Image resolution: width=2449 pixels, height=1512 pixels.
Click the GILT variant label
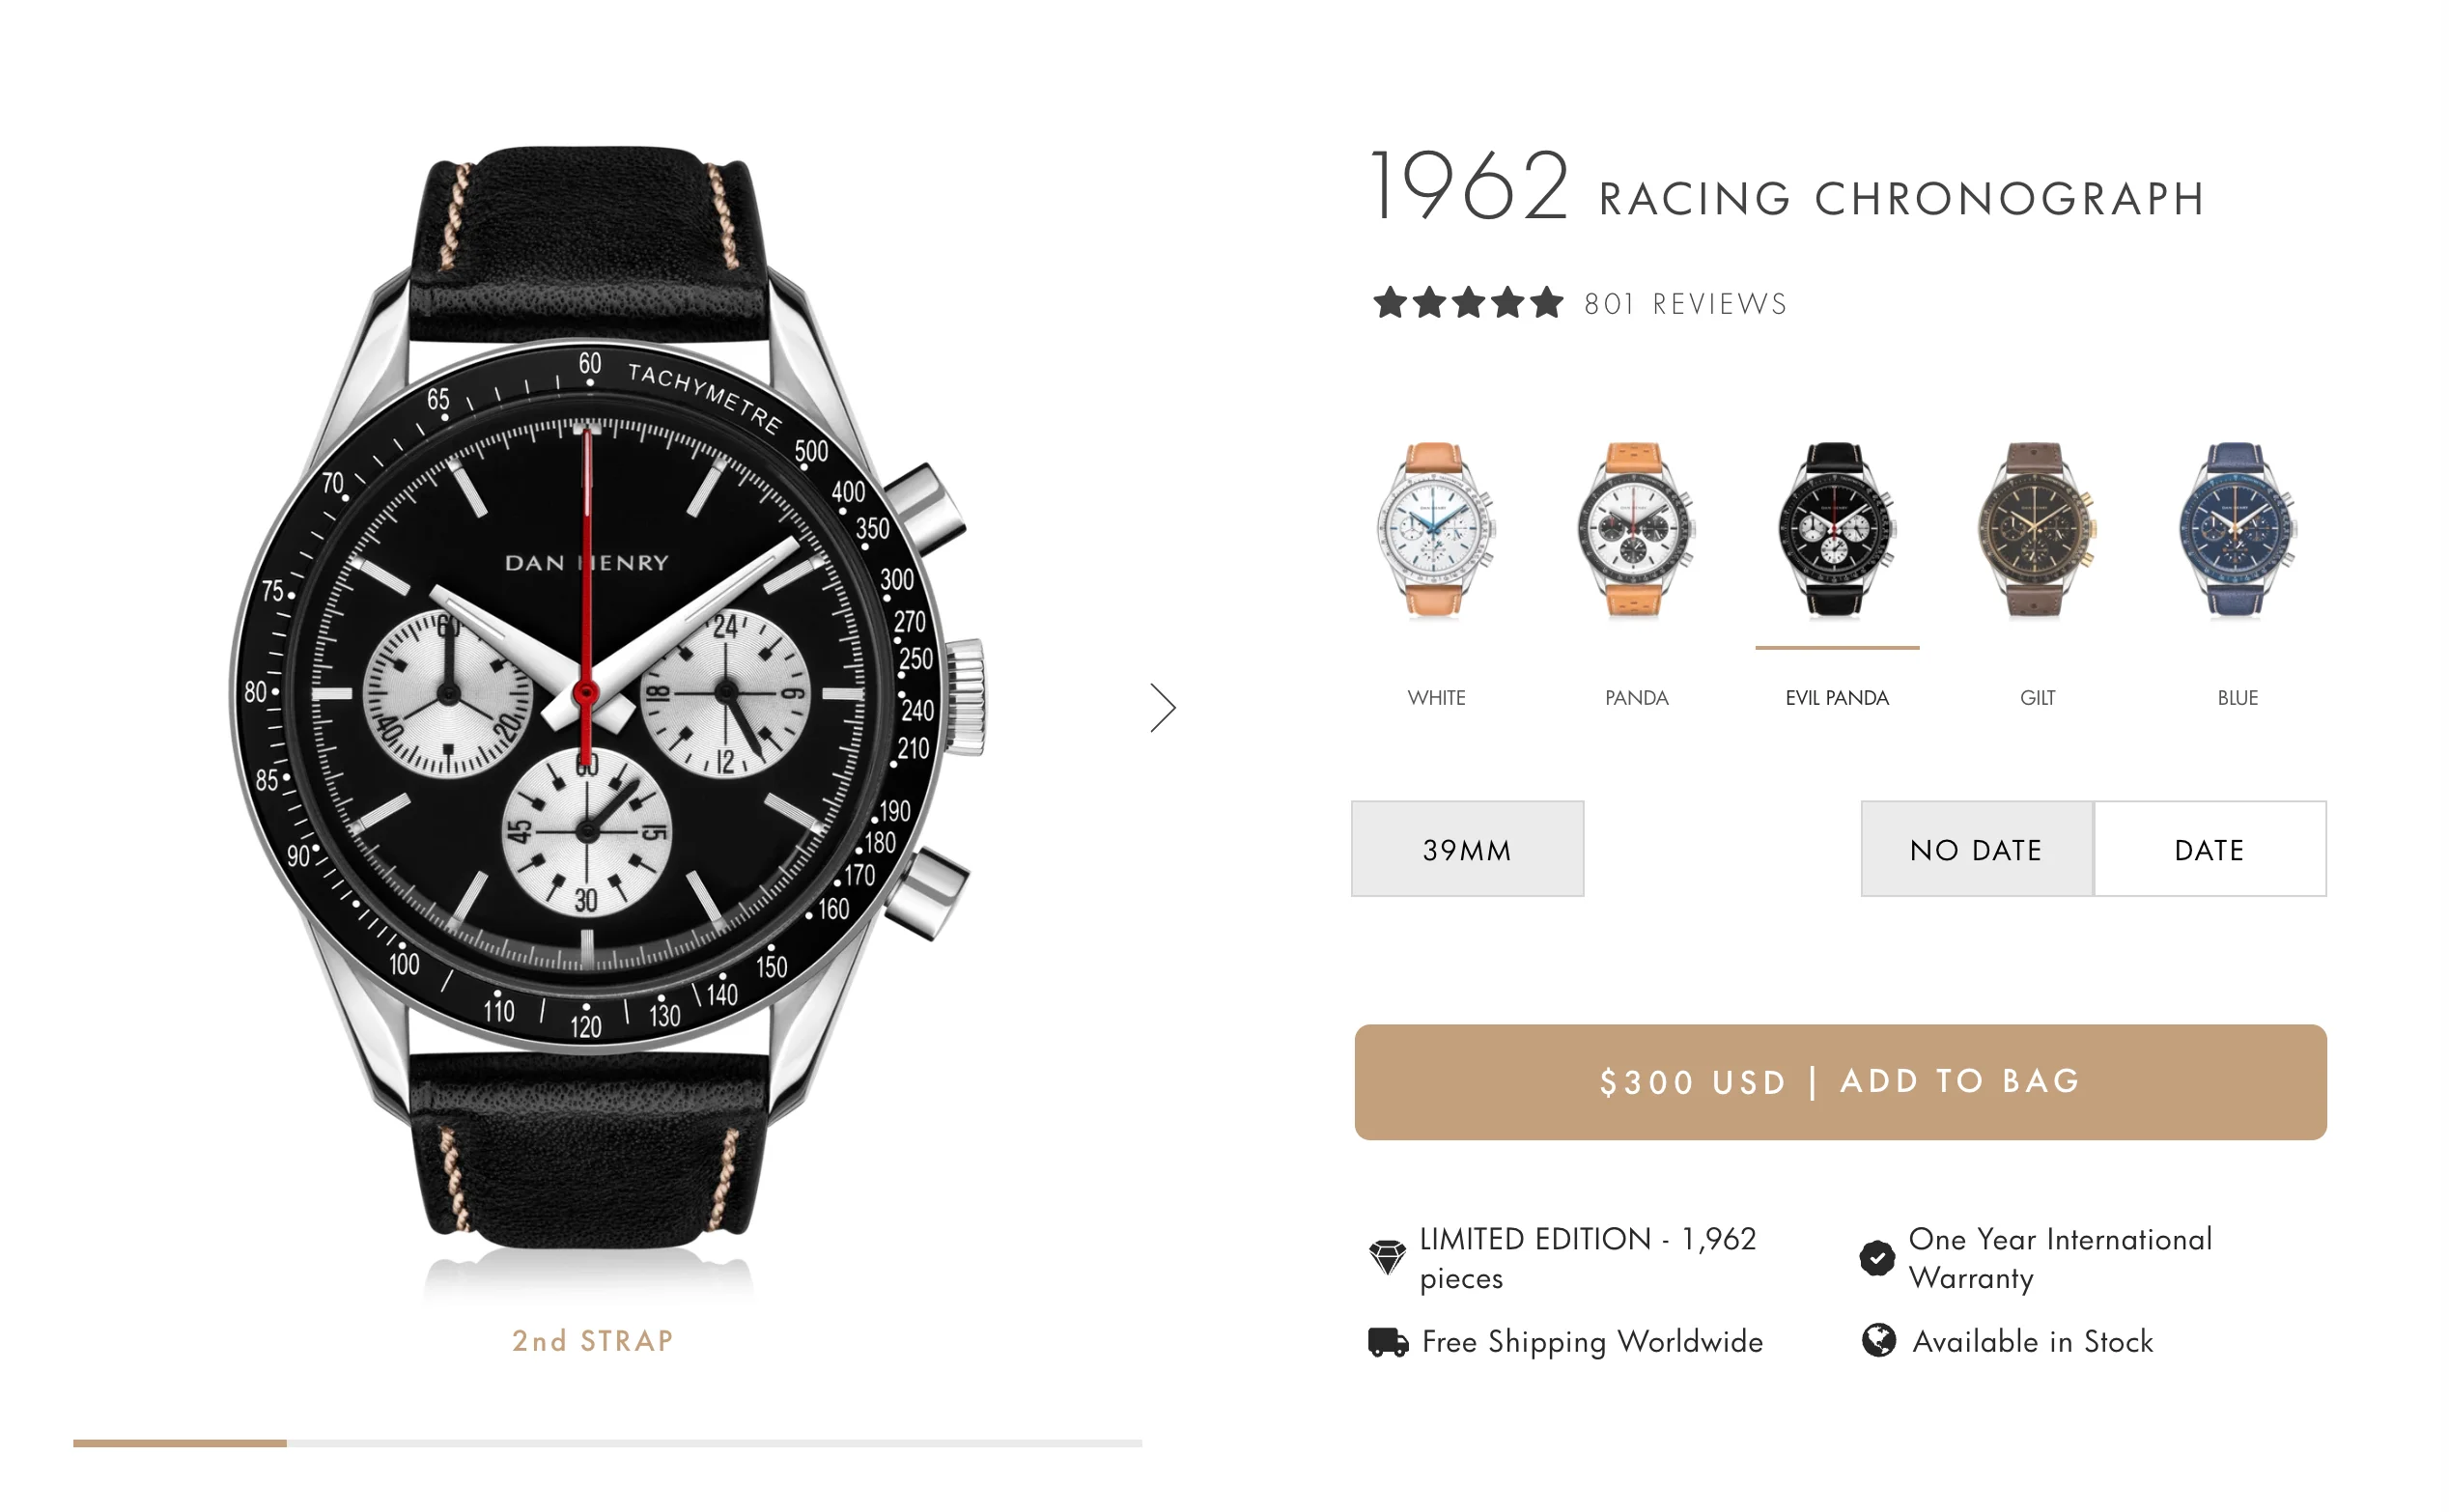pos(2037,698)
